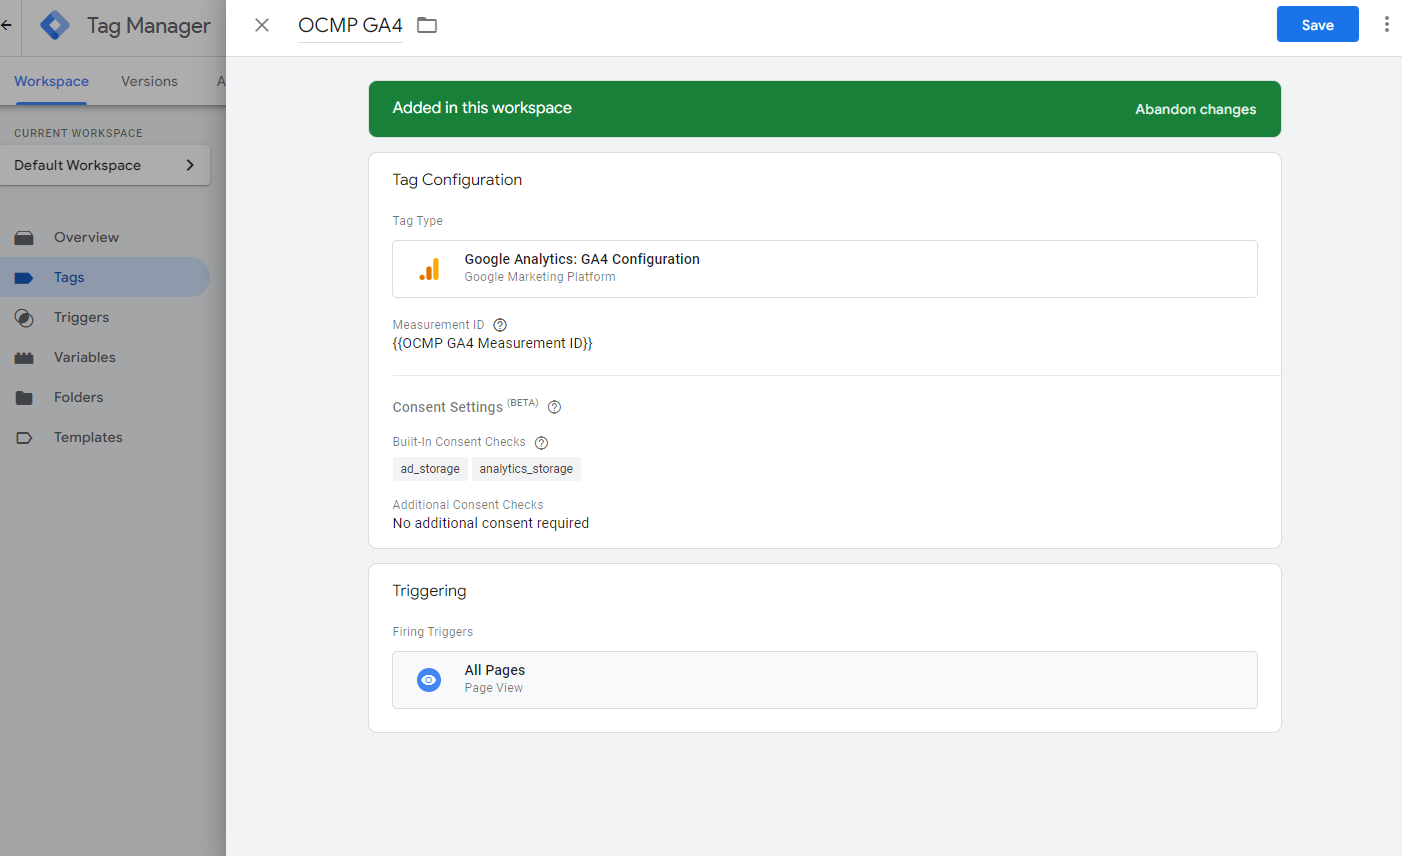Click the All Pages firing trigger row
This screenshot has width=1402, height=856.
point(824,680)
